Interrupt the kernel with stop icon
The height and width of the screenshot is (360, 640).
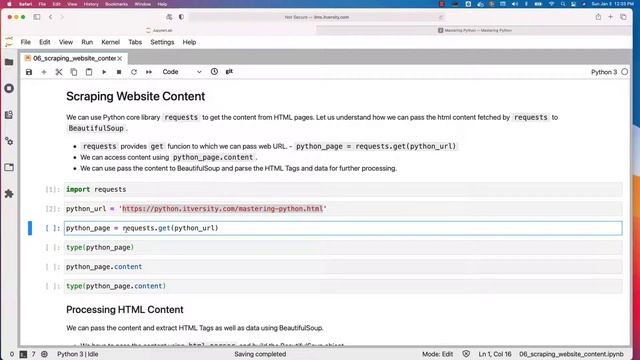pyautogui.click(x=119, y=72)
